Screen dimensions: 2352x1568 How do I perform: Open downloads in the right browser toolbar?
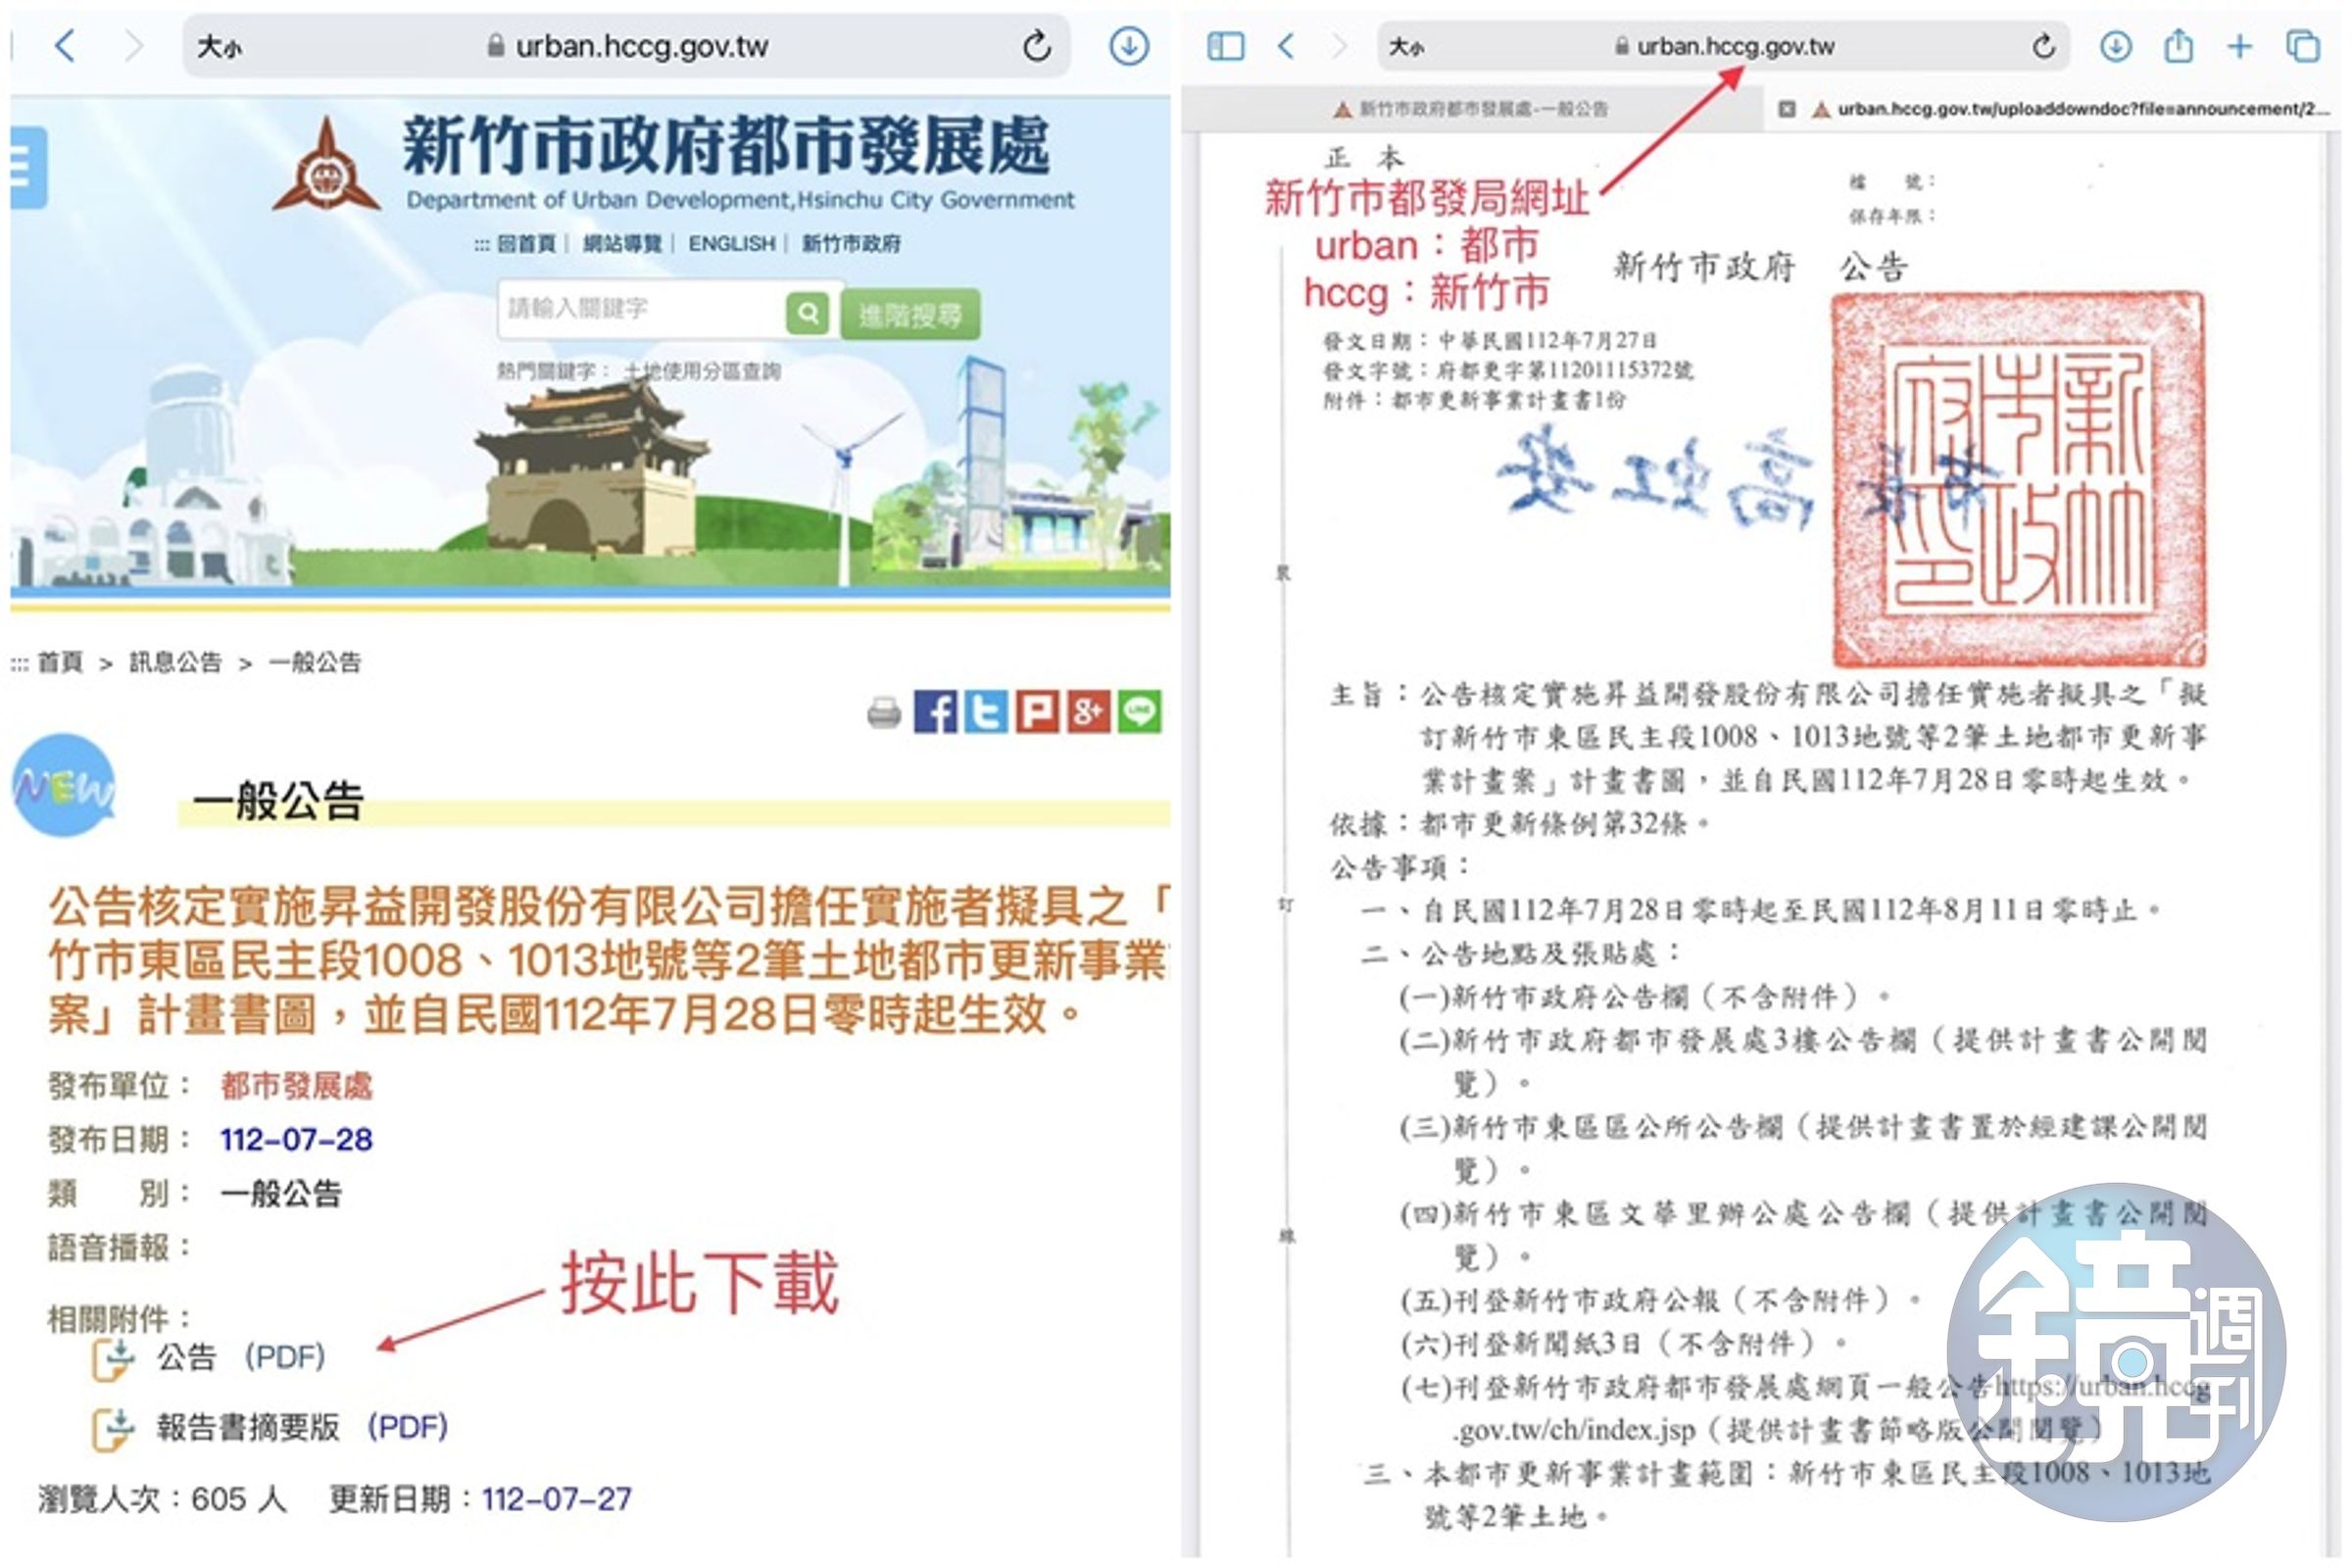pos(2116,46)
